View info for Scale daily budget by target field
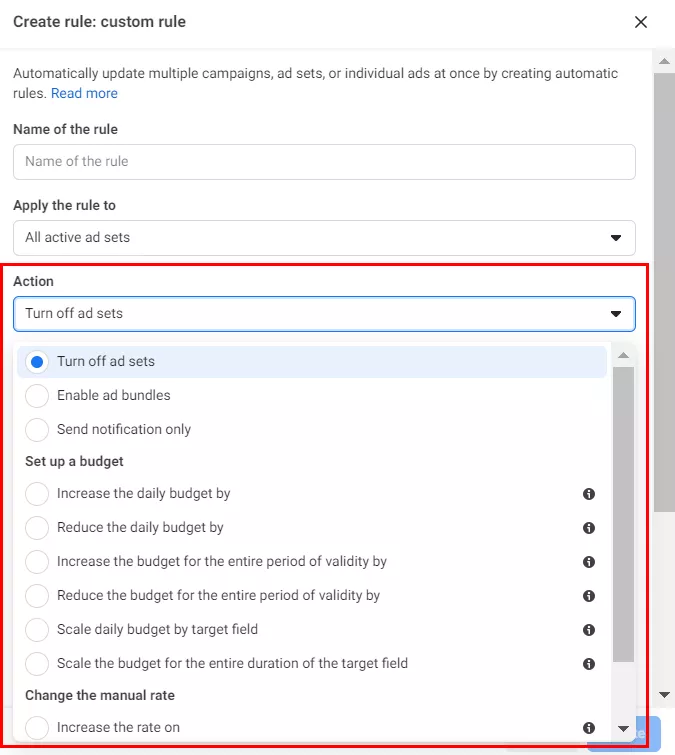The image size is (675, 755). tap(588, 630)
